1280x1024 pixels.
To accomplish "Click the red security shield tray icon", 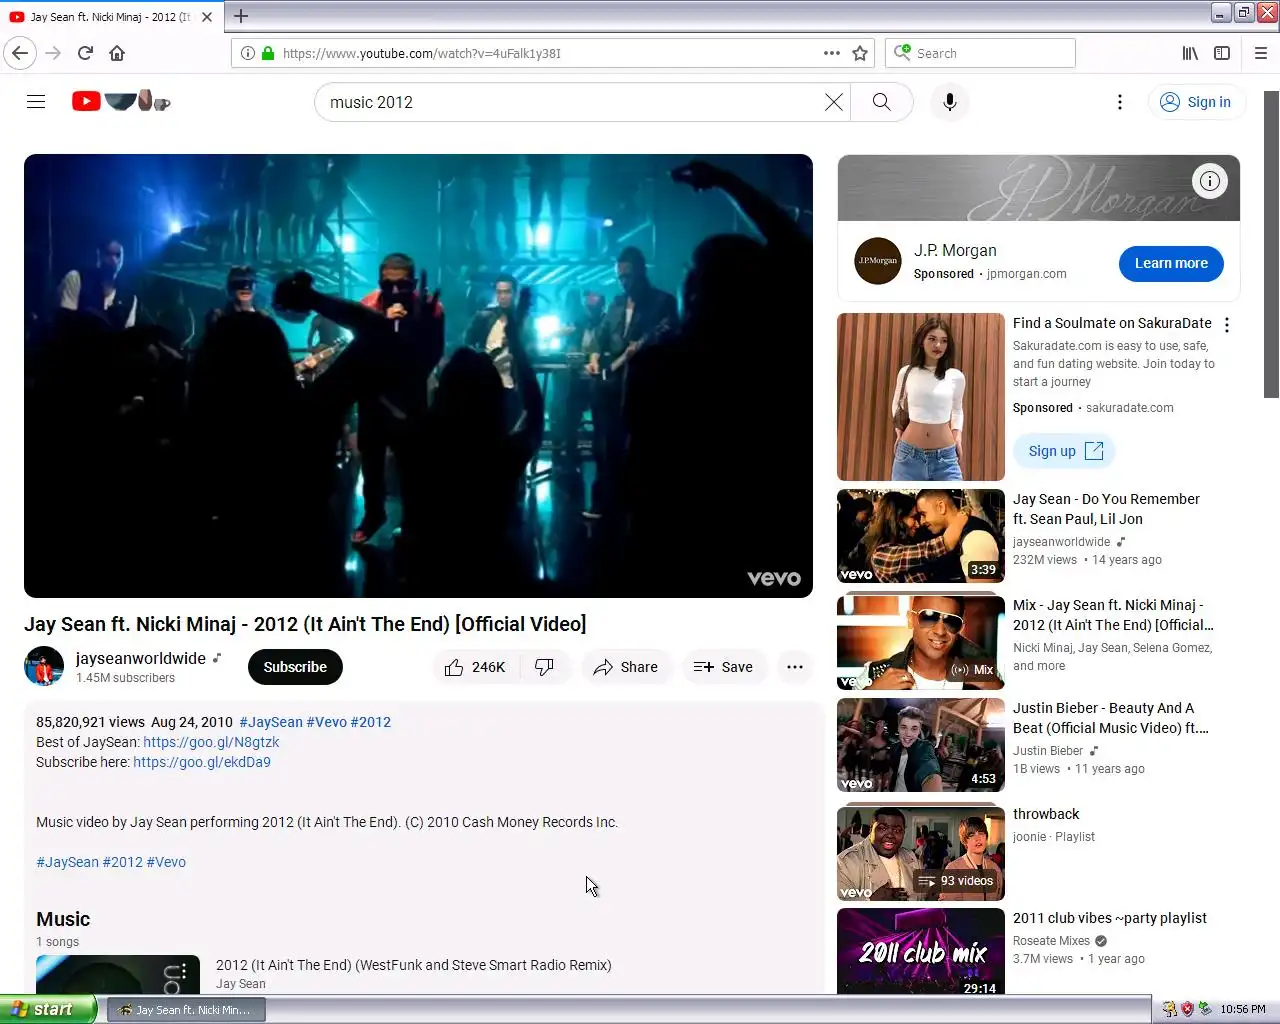I will 1187,1009.
